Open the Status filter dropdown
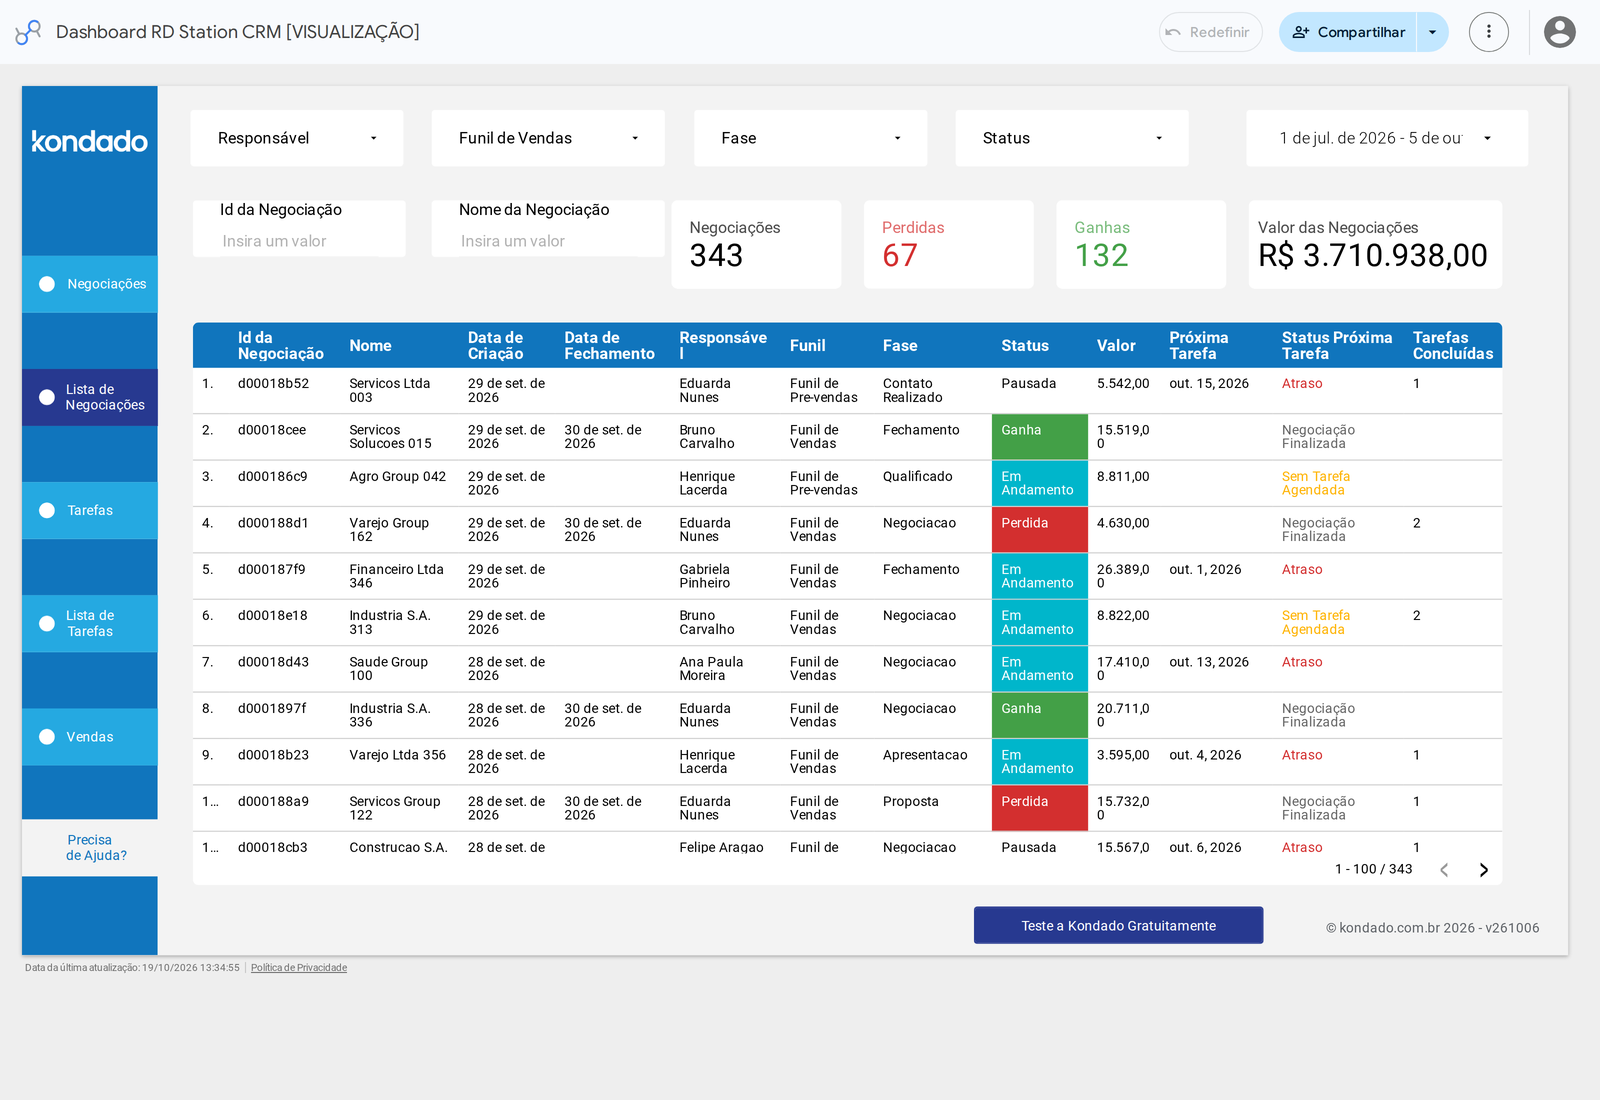1600x1100 pixels. pyautogui.click(x=1072, y=138)
